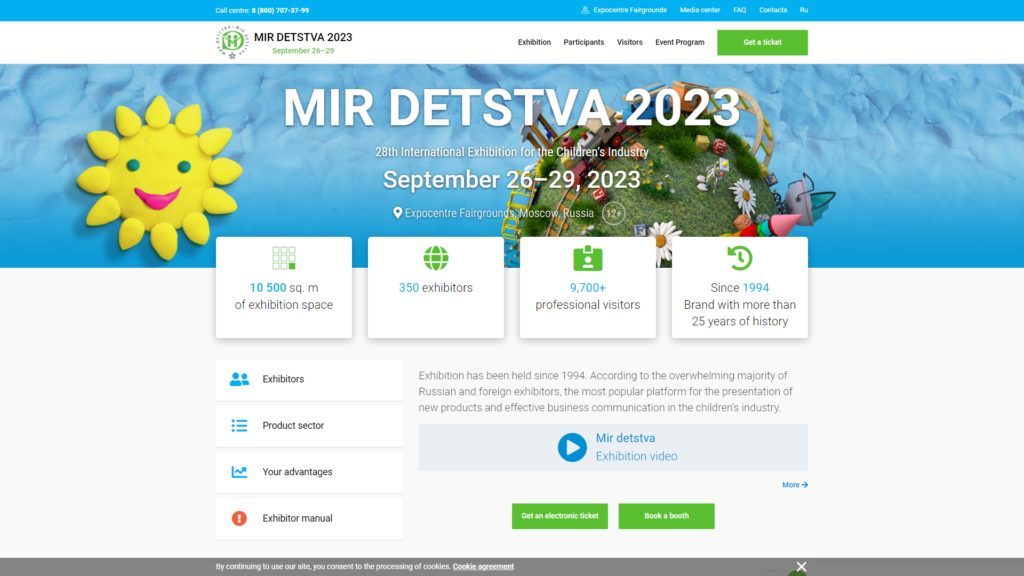Open the Contacts page

pyautogui.click(x=773, y=10)
